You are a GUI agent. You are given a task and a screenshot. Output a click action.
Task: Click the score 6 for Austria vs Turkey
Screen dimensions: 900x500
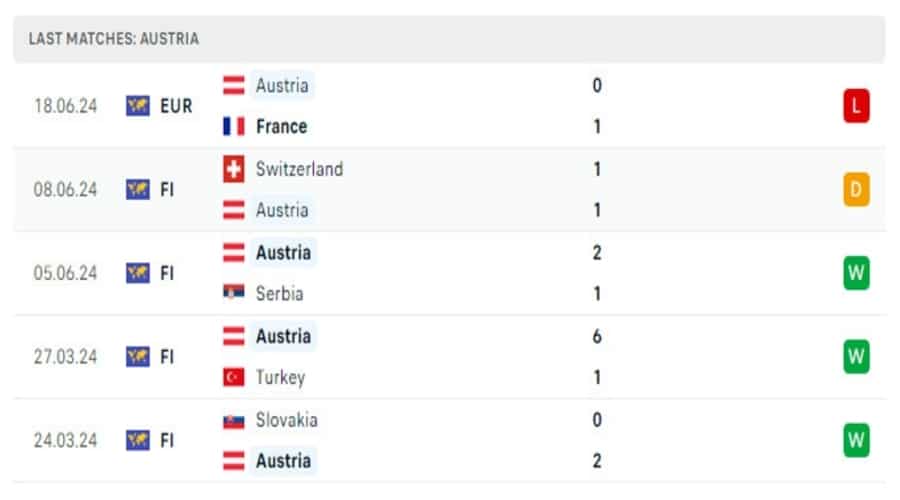point(597,336)
